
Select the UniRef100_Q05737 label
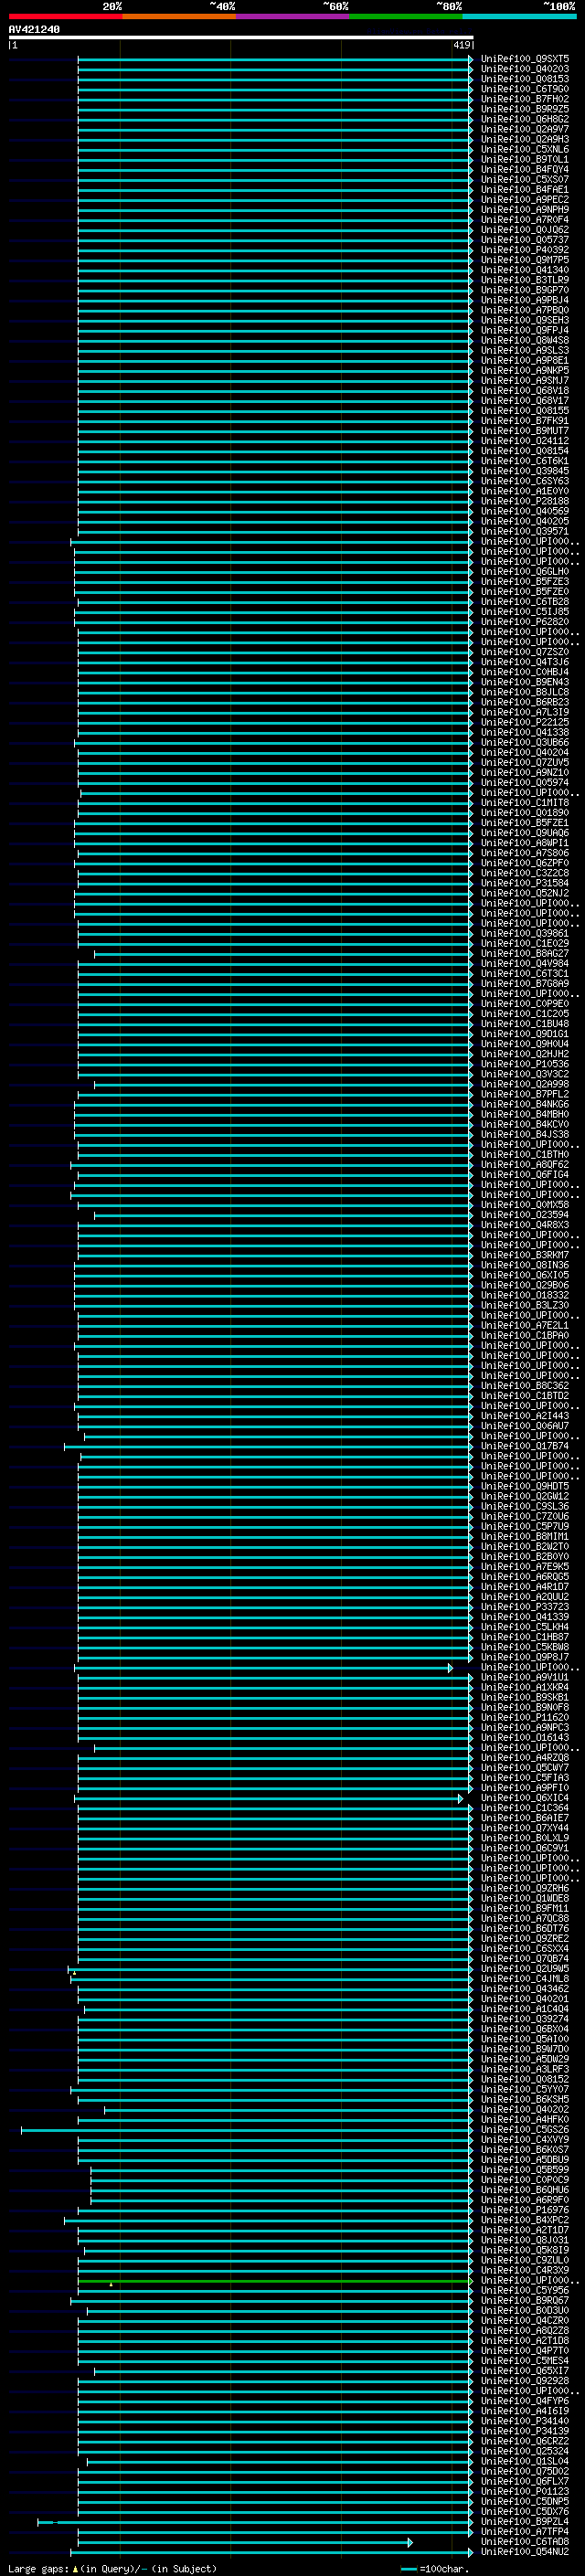[525, 240]
